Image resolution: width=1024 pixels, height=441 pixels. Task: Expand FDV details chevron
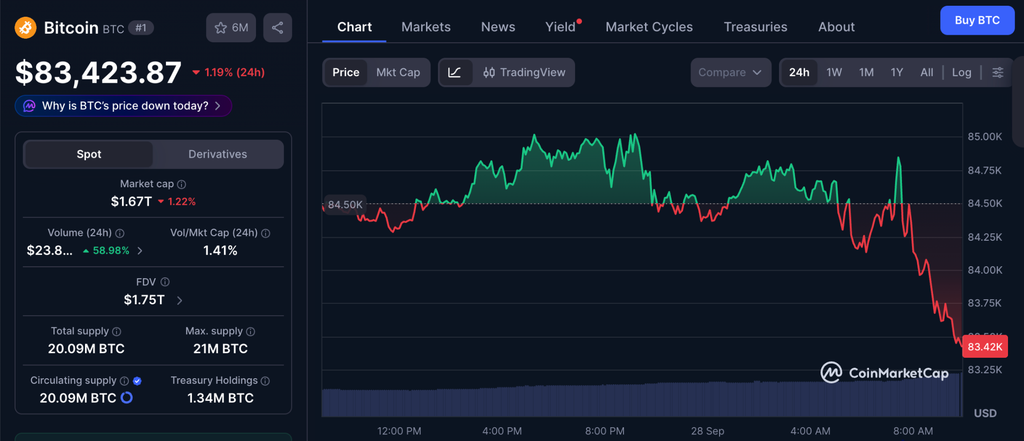point(180,301)
